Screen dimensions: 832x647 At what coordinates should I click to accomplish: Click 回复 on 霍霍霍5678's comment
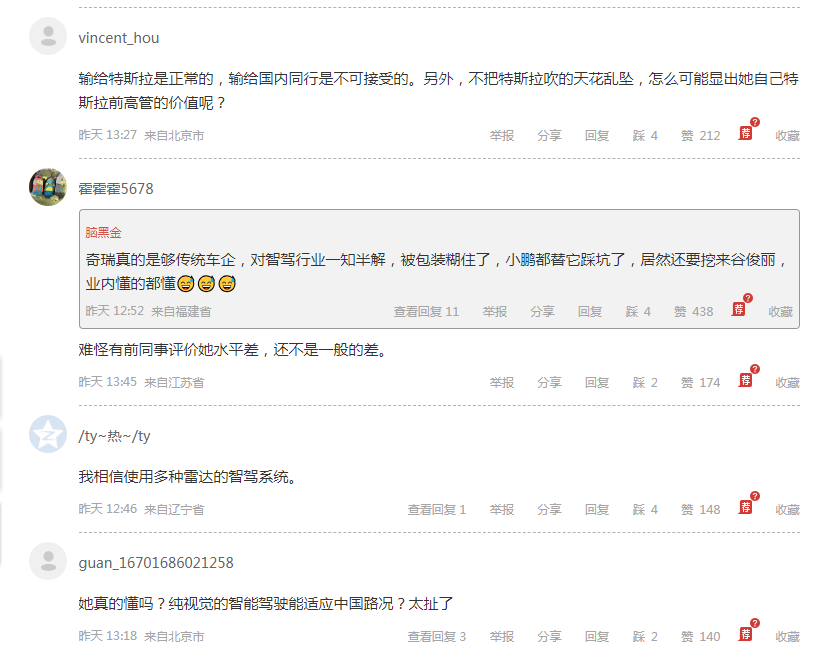[597, 383]
